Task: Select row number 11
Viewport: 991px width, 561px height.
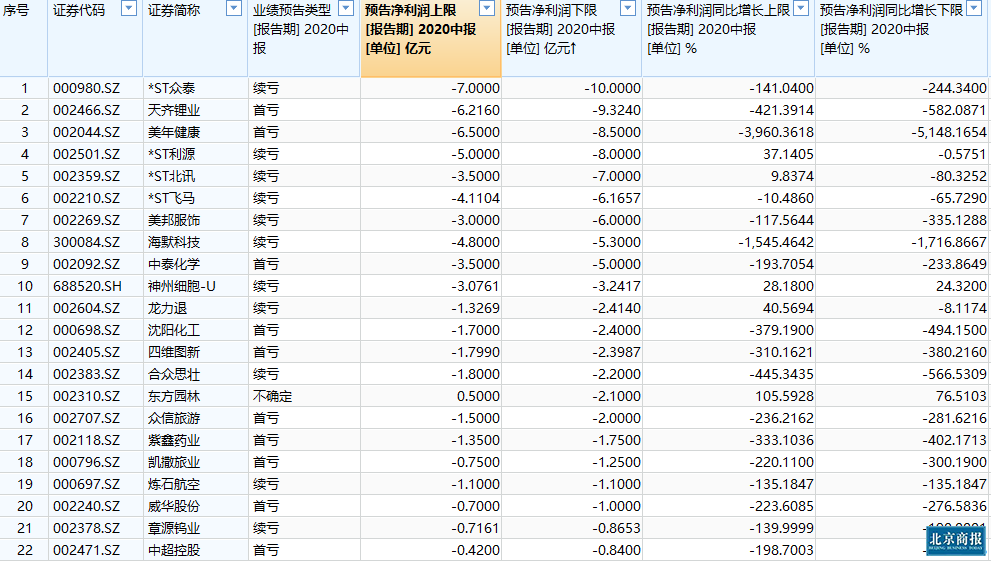Action: point(25,308)
